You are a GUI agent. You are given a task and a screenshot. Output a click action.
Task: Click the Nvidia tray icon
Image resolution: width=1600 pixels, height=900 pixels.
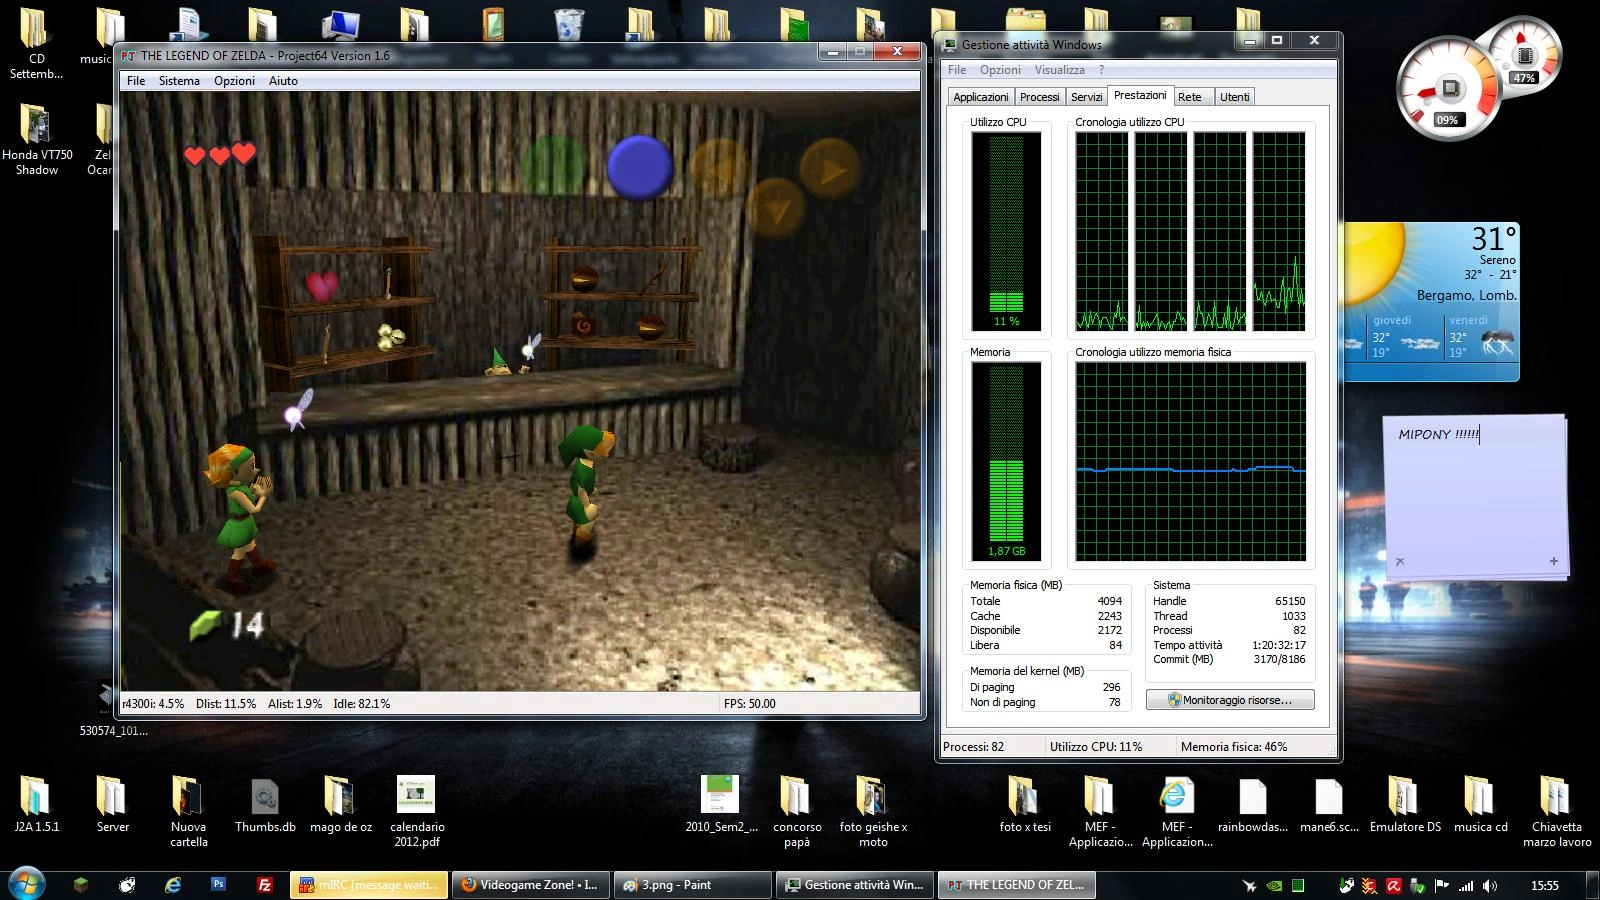[1273, 885]
